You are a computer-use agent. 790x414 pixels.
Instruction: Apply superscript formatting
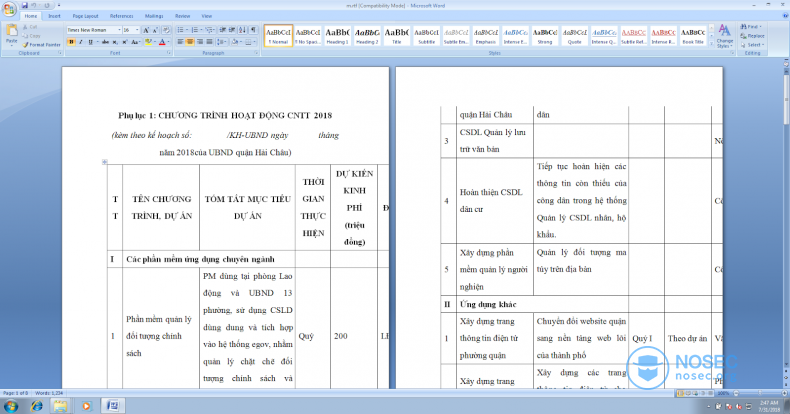click(x=125, y=42)
